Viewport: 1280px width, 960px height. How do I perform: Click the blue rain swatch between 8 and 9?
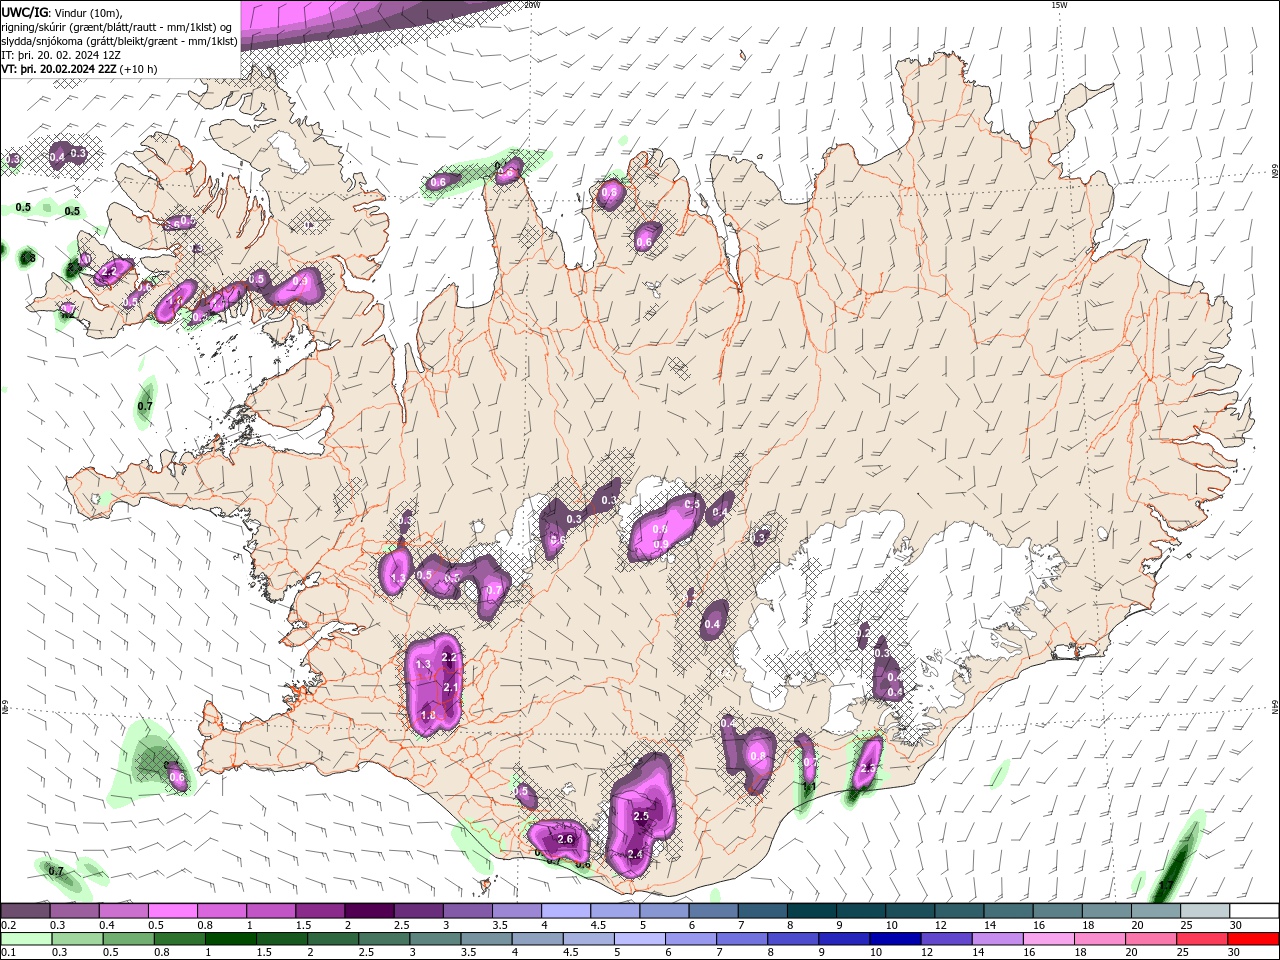[795, 939]
